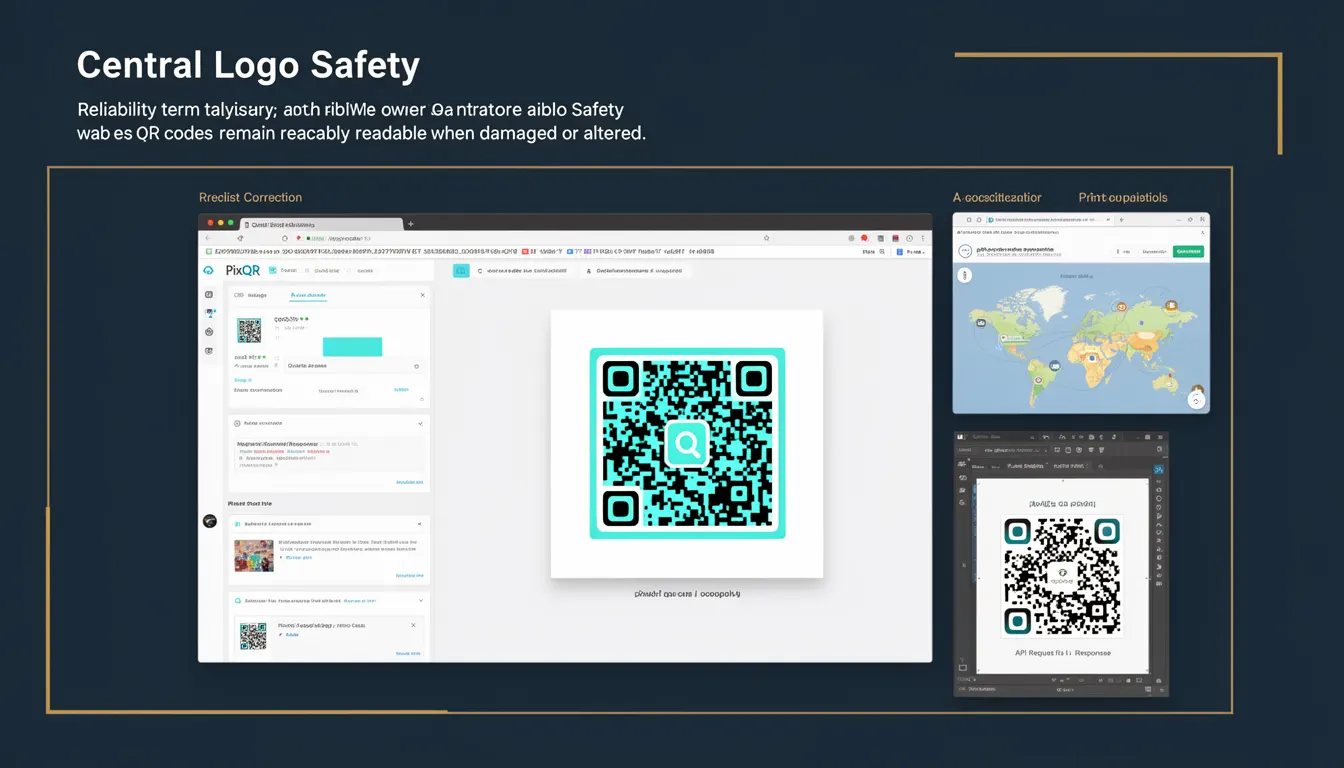This screenshot has height=768, width=1344.
Task: Open a new browser tab with the plus button
Action: pyautogui.click(x=411, y=224)
